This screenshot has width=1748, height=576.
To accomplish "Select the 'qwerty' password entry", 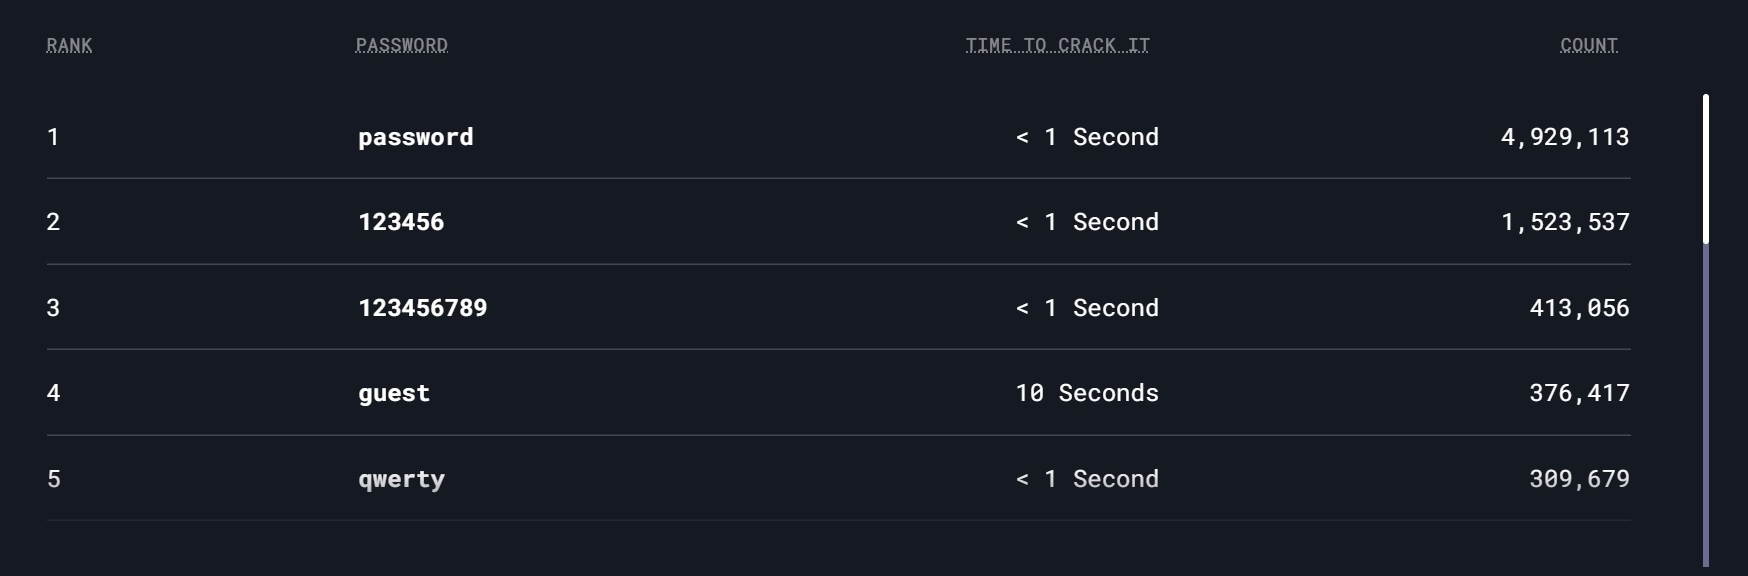I will point(401,479).
